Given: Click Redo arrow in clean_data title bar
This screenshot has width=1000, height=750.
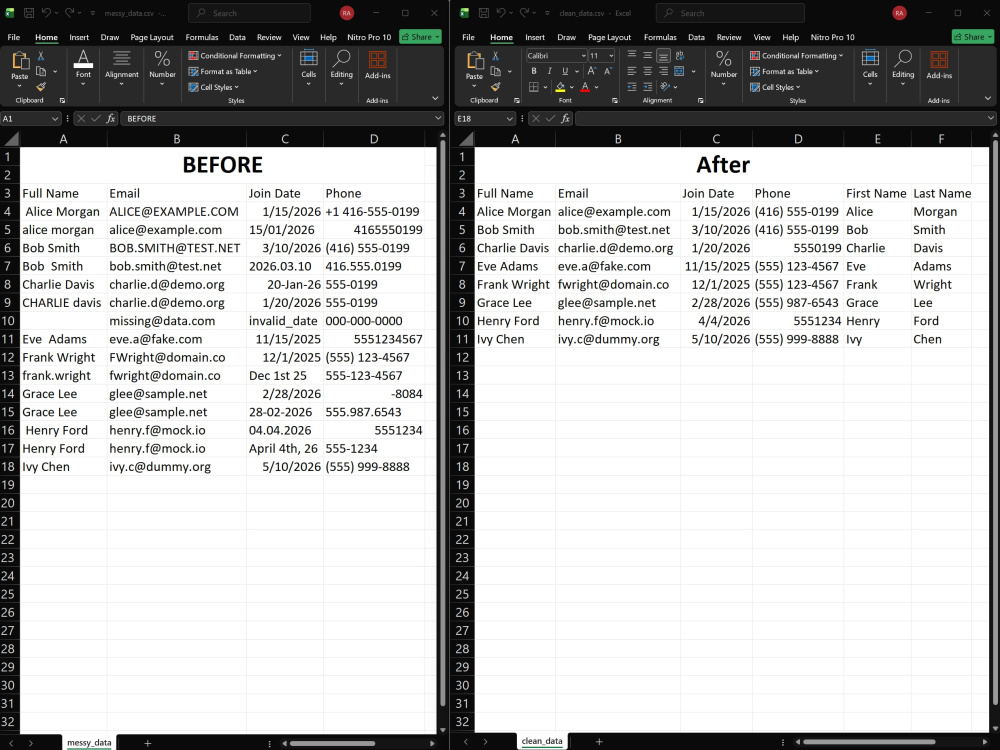Looking at the screenshot, I should click(x=524, y=13).
